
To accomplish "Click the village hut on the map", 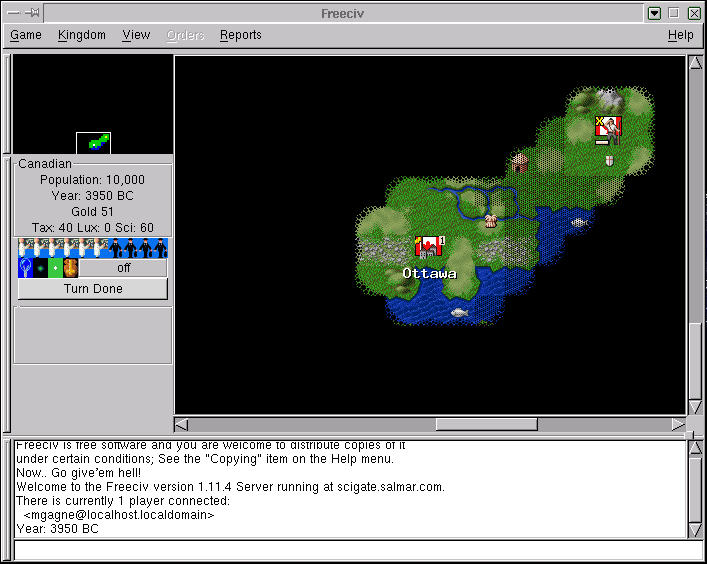I will [x=519, y=162].
